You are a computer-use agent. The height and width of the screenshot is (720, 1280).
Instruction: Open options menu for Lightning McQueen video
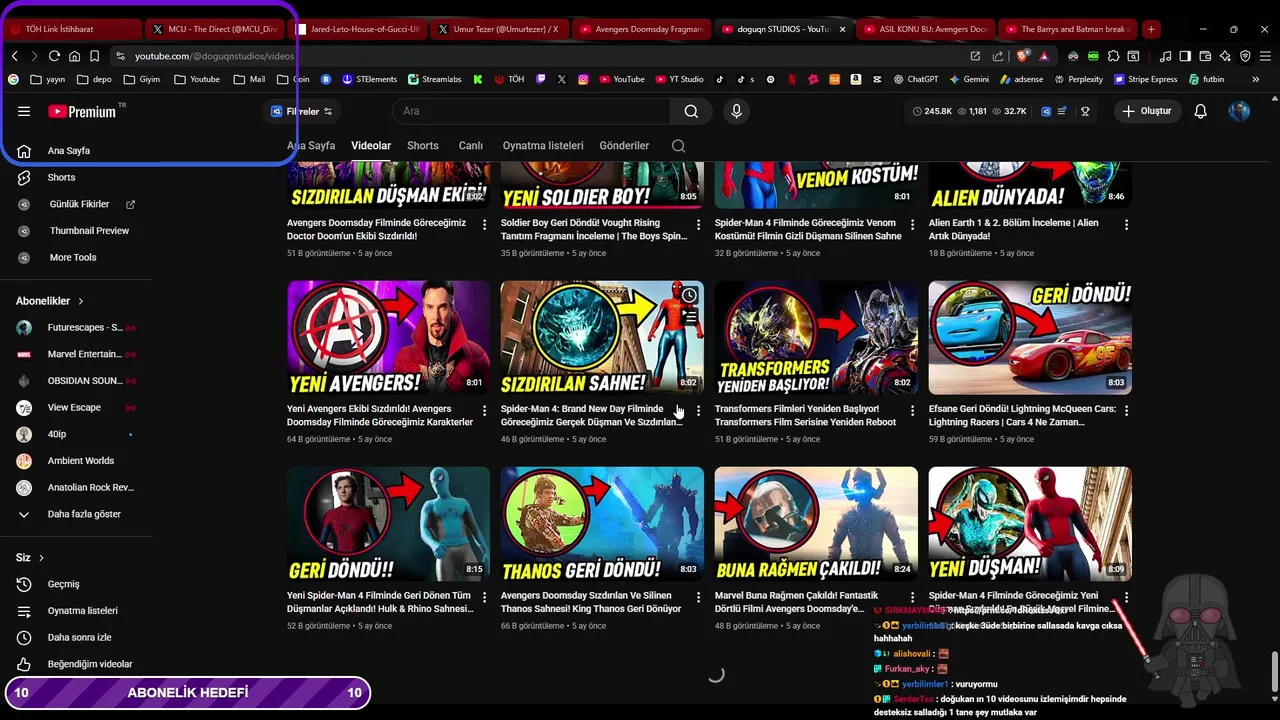[x=1126, y=410]
